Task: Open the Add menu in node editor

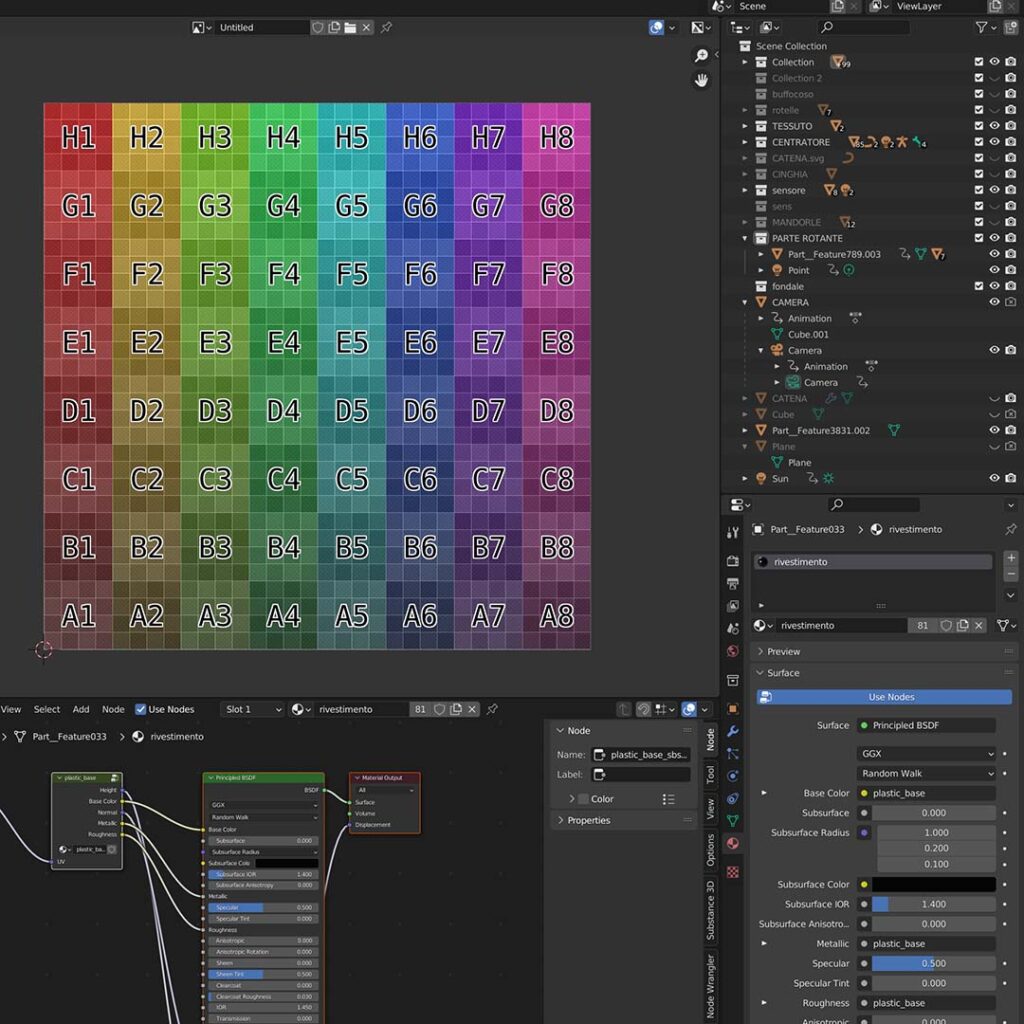Action: click(x=81, y=709)
